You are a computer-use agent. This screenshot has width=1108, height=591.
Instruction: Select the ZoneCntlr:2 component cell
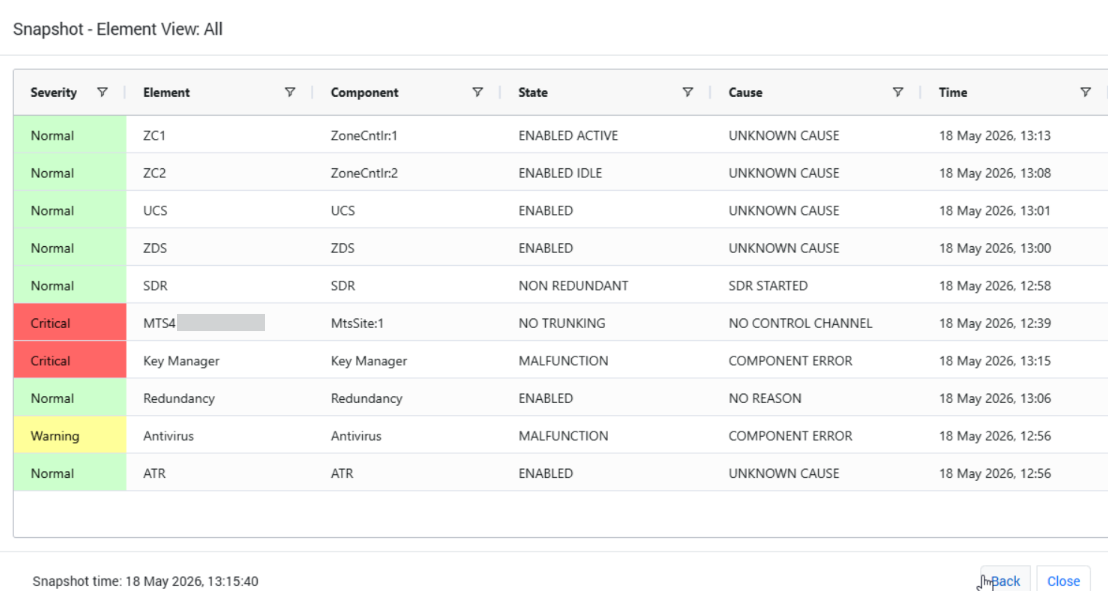pos(407,173)
